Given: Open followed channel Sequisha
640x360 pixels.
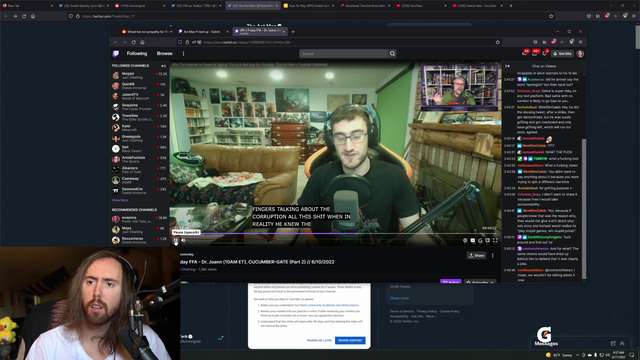Looking at the screenshot, I should (140, 107).
